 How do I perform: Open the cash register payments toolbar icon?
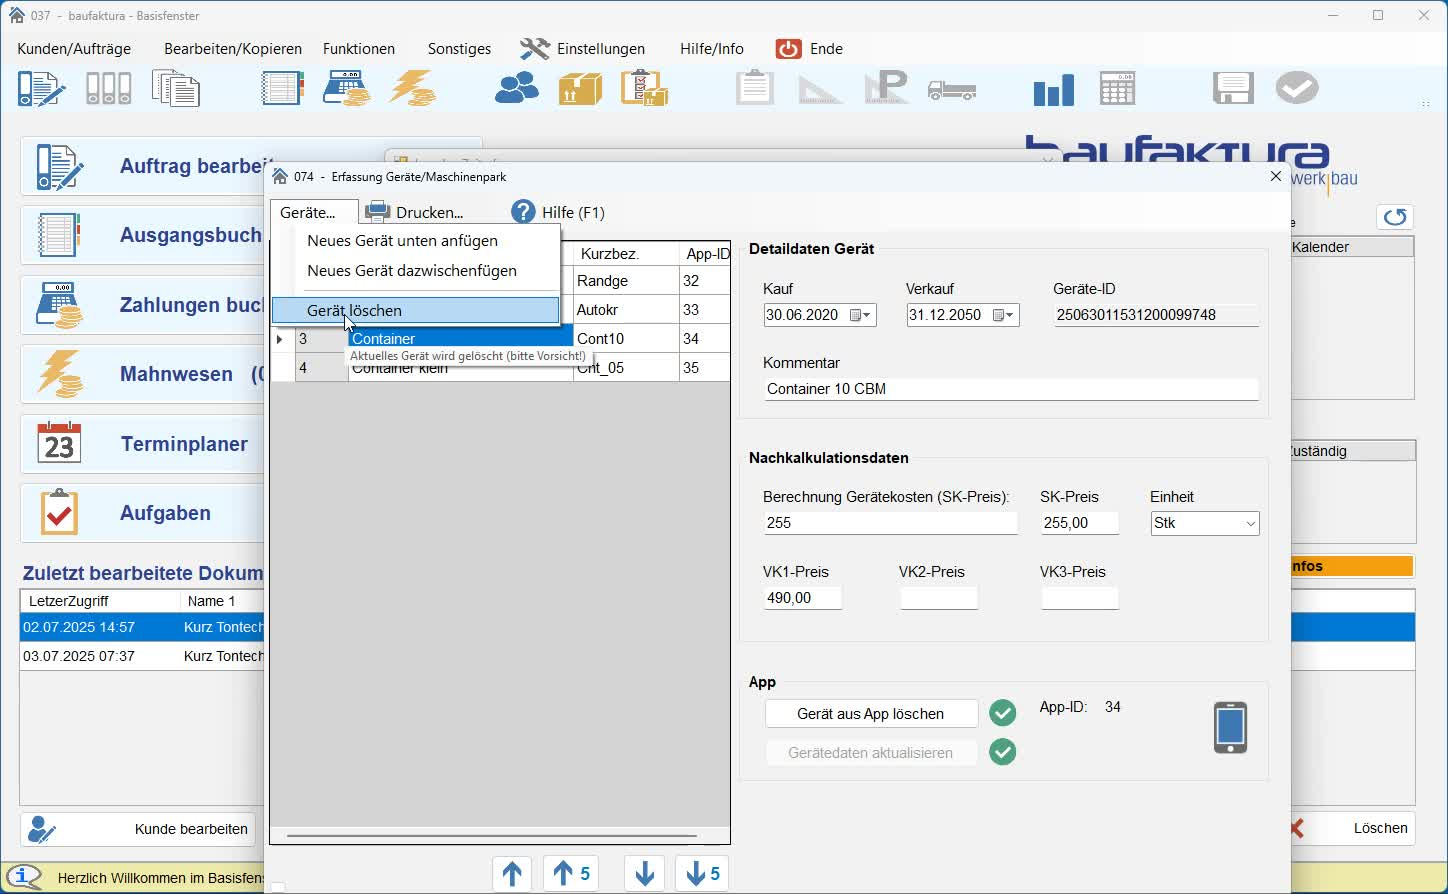(x=346, y=89)
